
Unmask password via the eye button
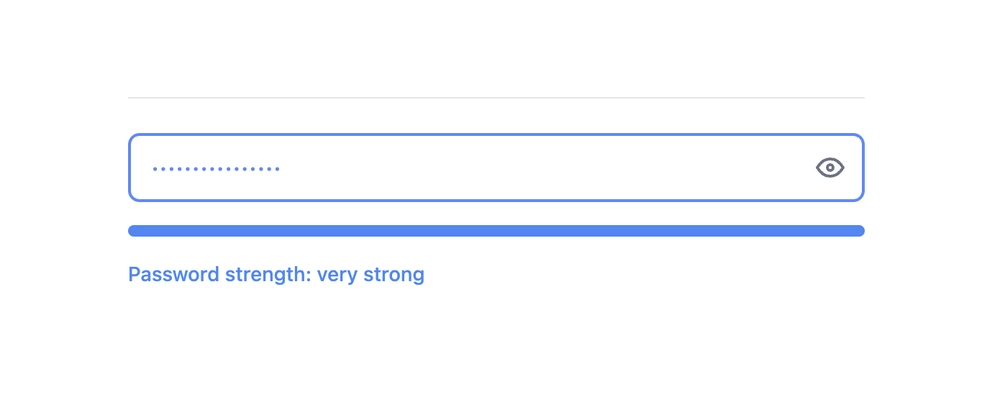pos(830,168)
